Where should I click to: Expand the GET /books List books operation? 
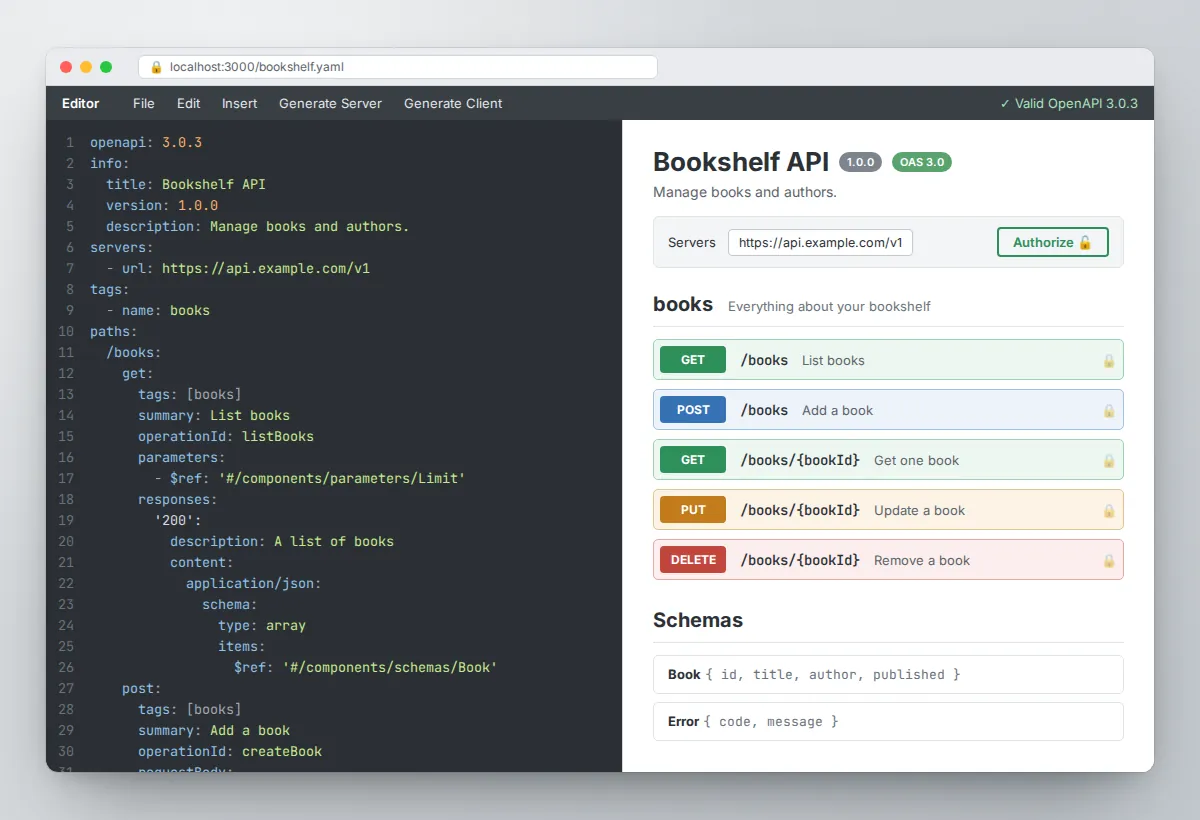888,360
